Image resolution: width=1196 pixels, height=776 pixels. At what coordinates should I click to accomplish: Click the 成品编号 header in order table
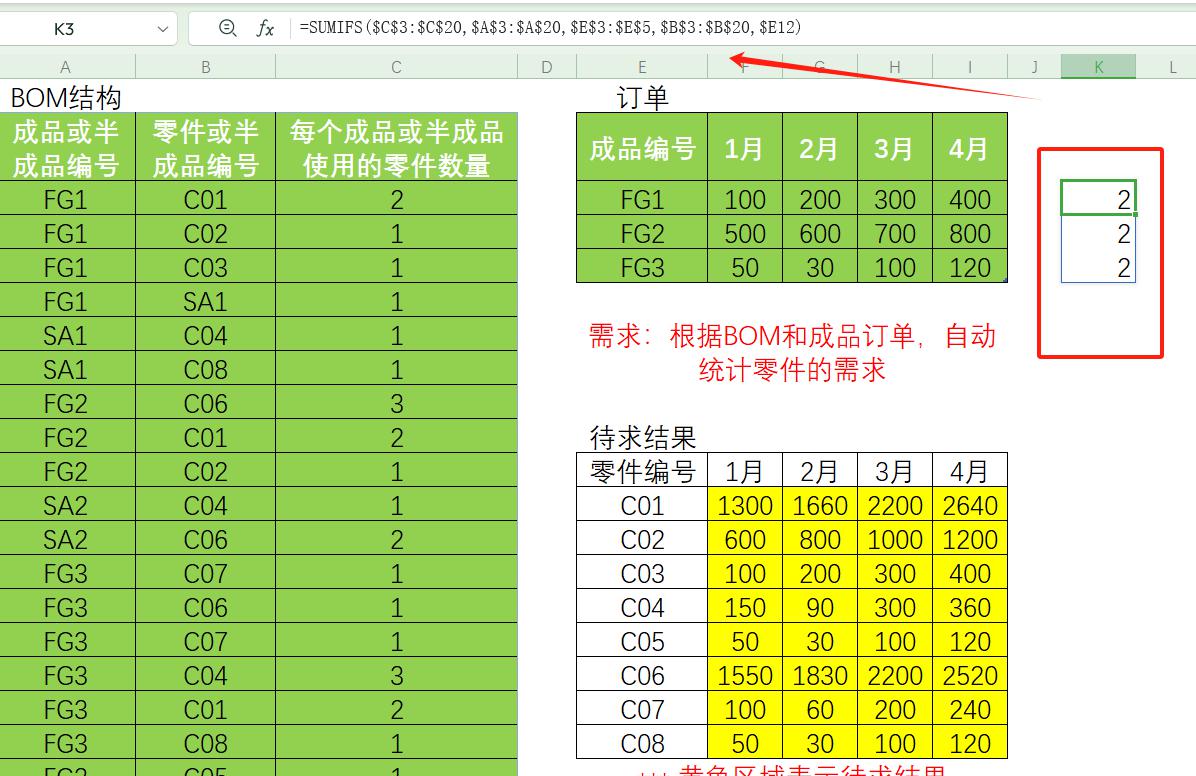tap(642, 147)
